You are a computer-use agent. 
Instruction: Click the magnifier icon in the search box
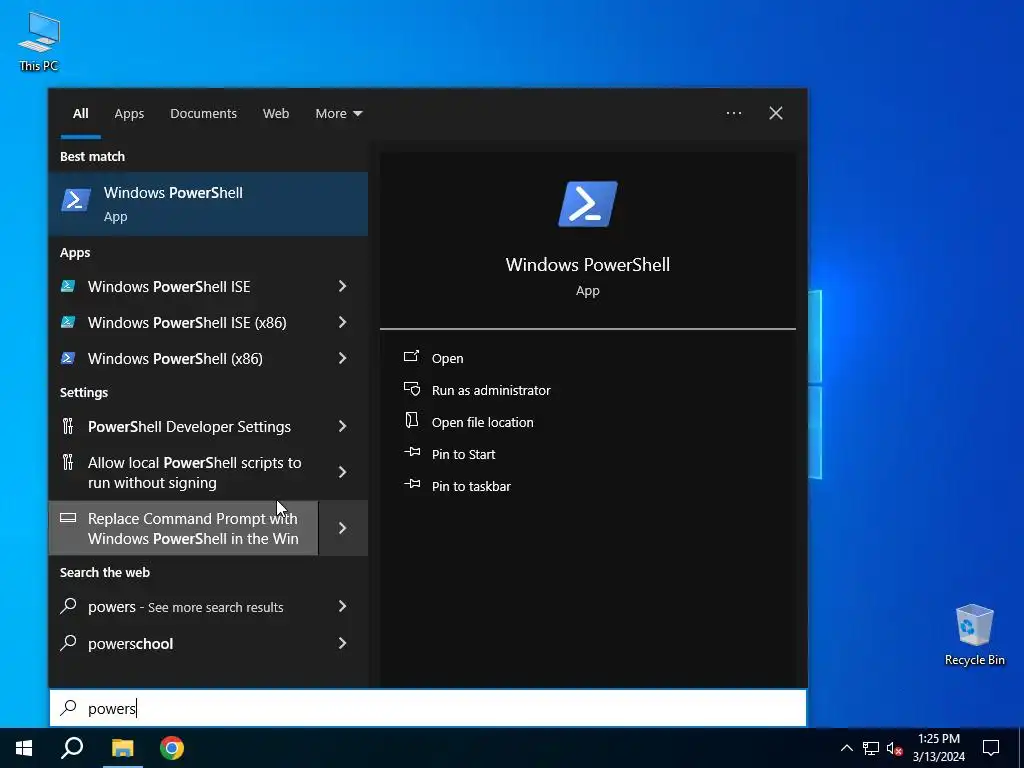69,708
